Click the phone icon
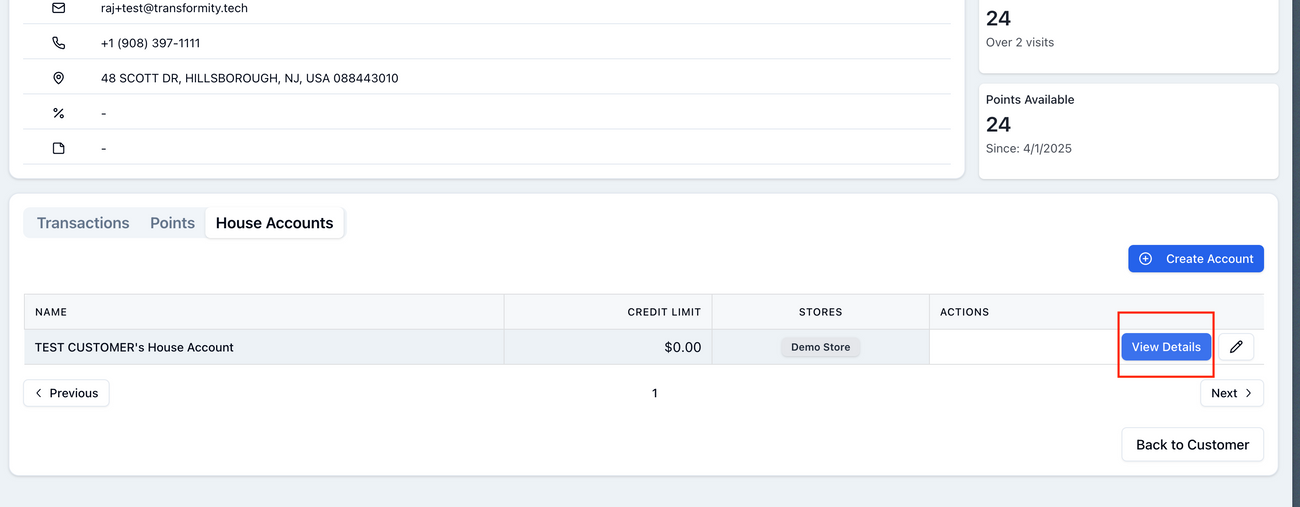 (x=58, y=43)
